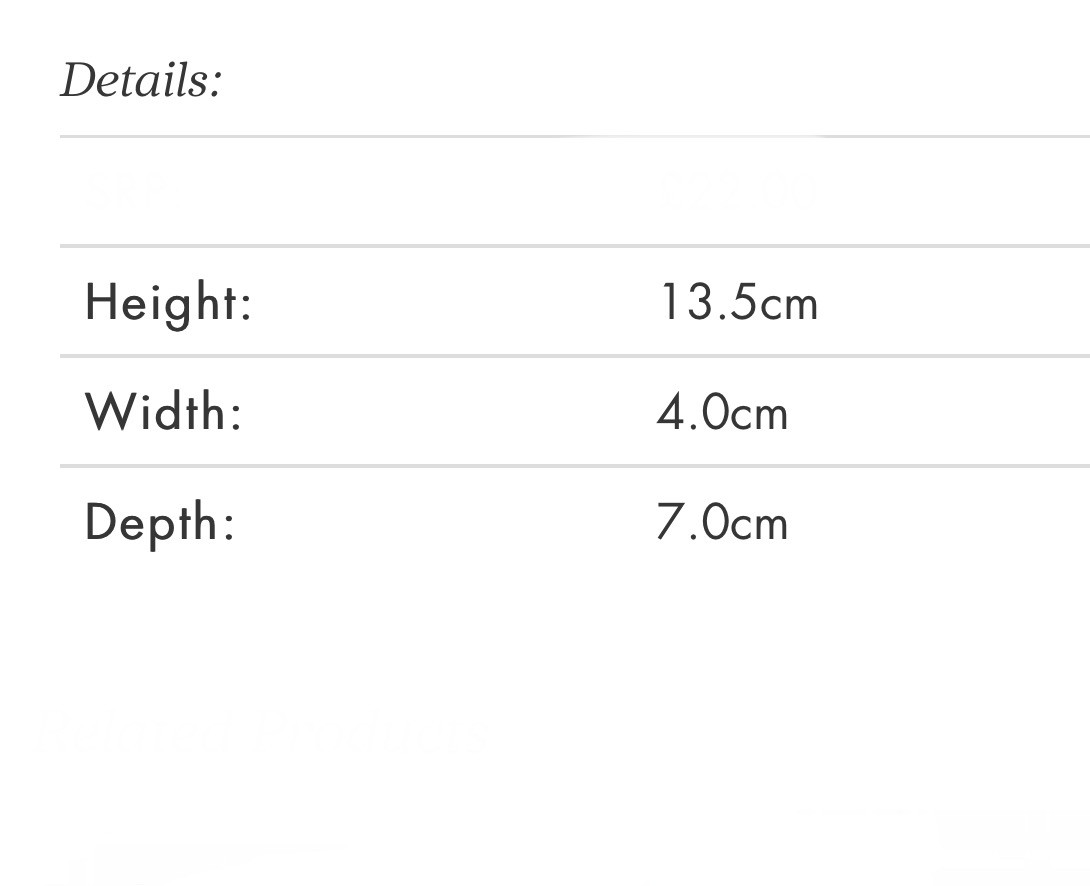
Task: Click the italic Details: heading
Action: pos(141,80)
